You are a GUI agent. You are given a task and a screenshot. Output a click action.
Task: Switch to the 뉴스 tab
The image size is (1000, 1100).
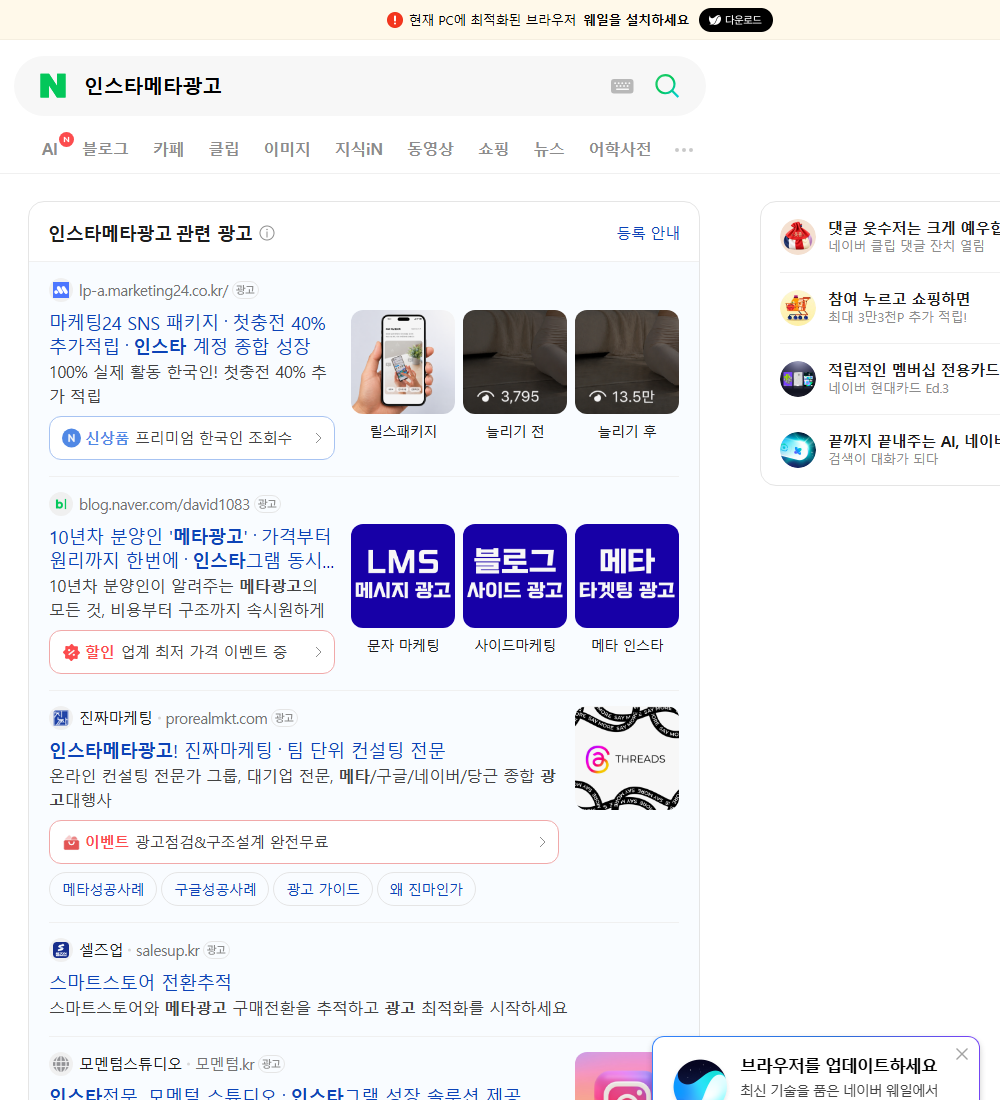click(x=549, y=149)
